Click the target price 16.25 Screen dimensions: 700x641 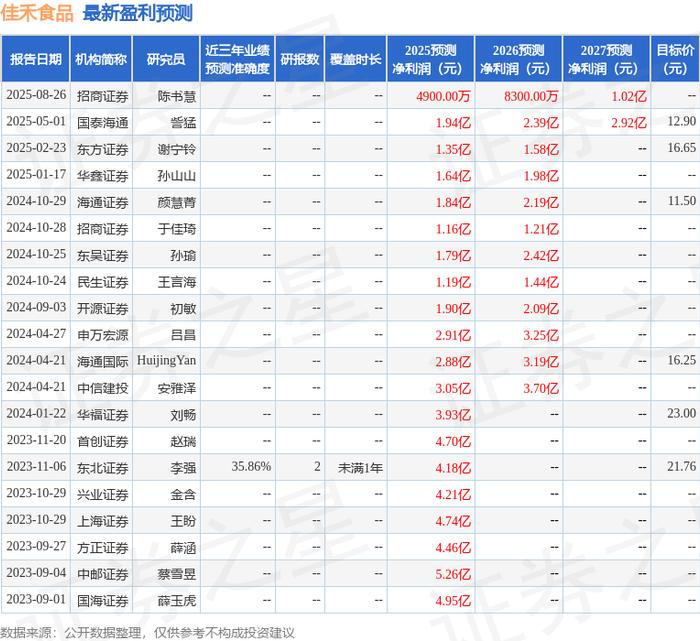coord(681,360)
